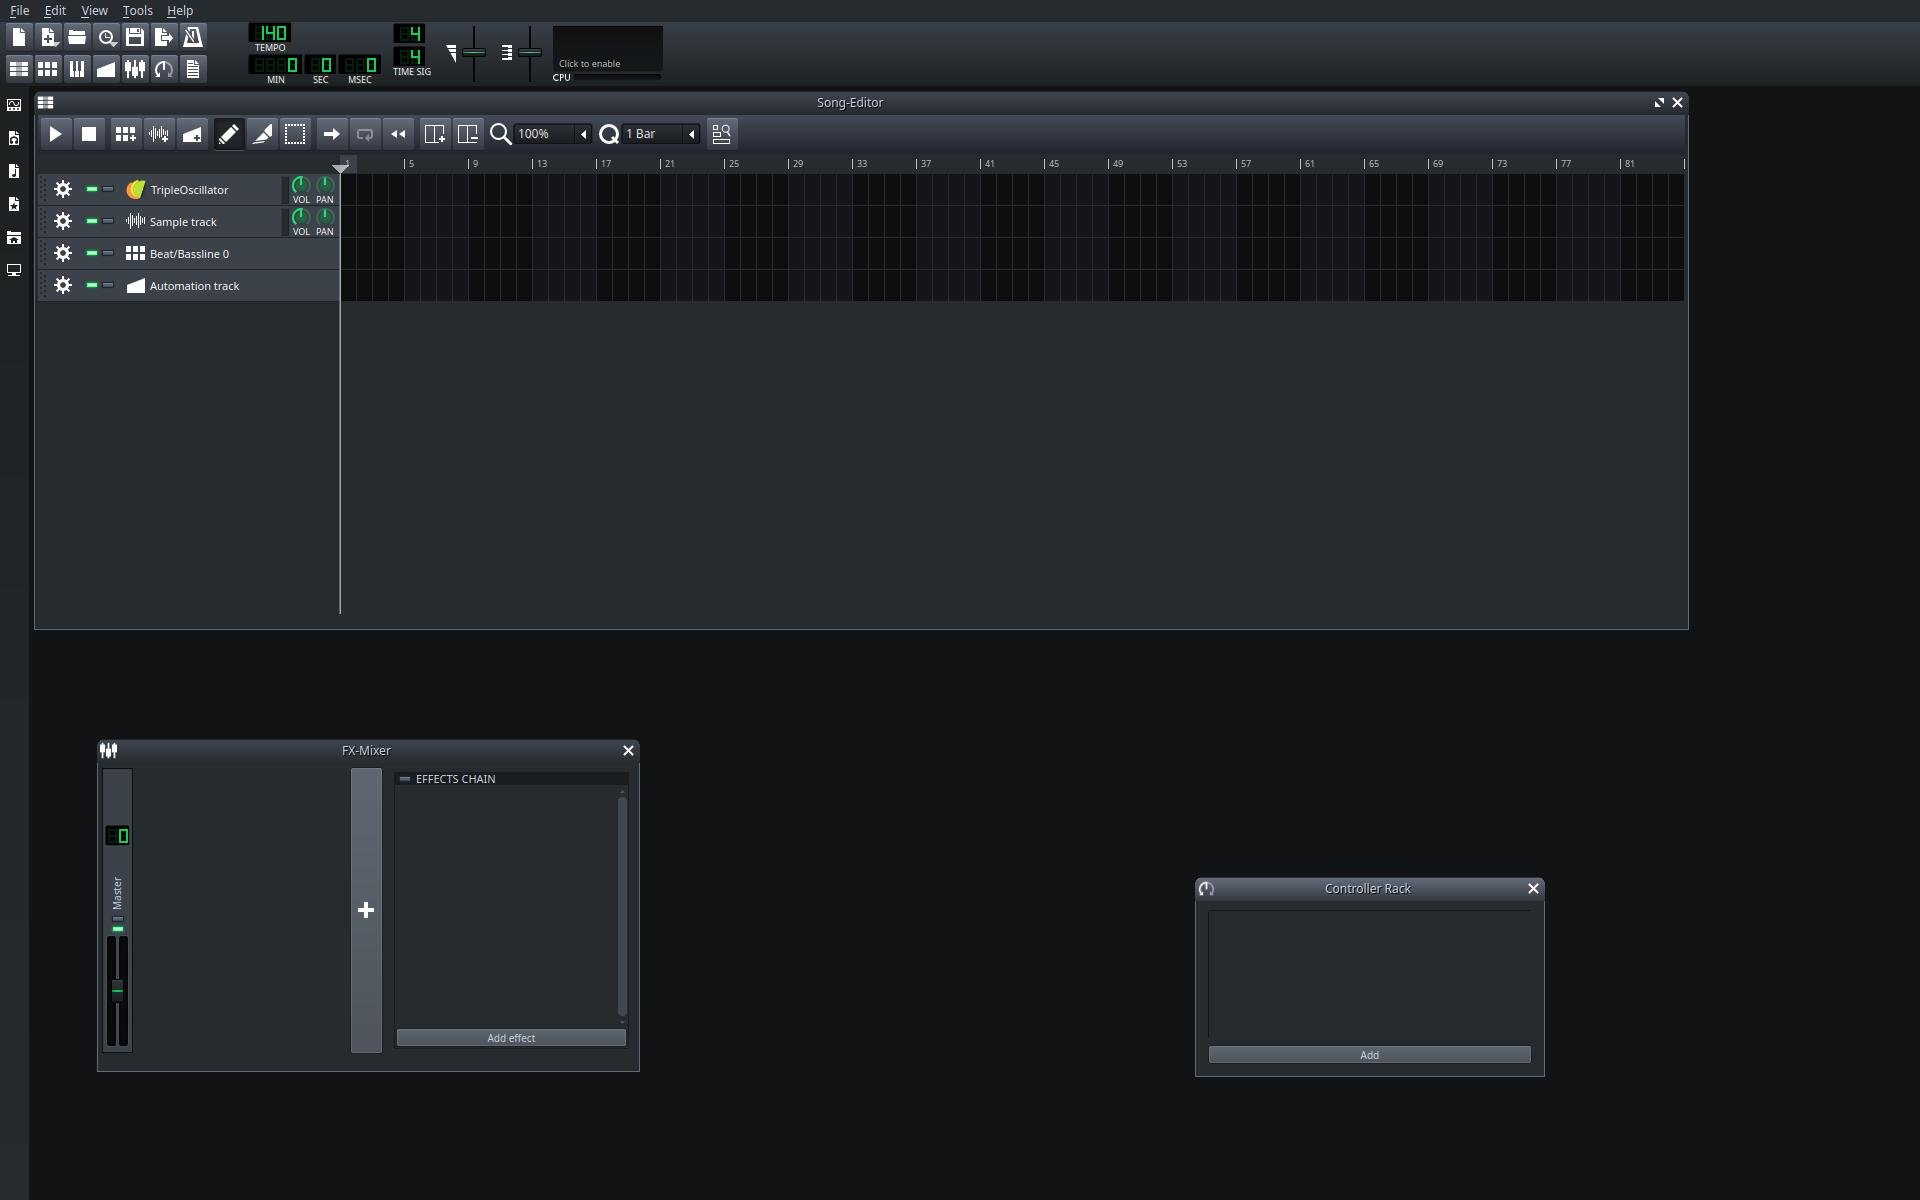Open the zoom 100% dropdown
The width and height of the screenshot is (1920, 1200).
[x=583, y=134]
